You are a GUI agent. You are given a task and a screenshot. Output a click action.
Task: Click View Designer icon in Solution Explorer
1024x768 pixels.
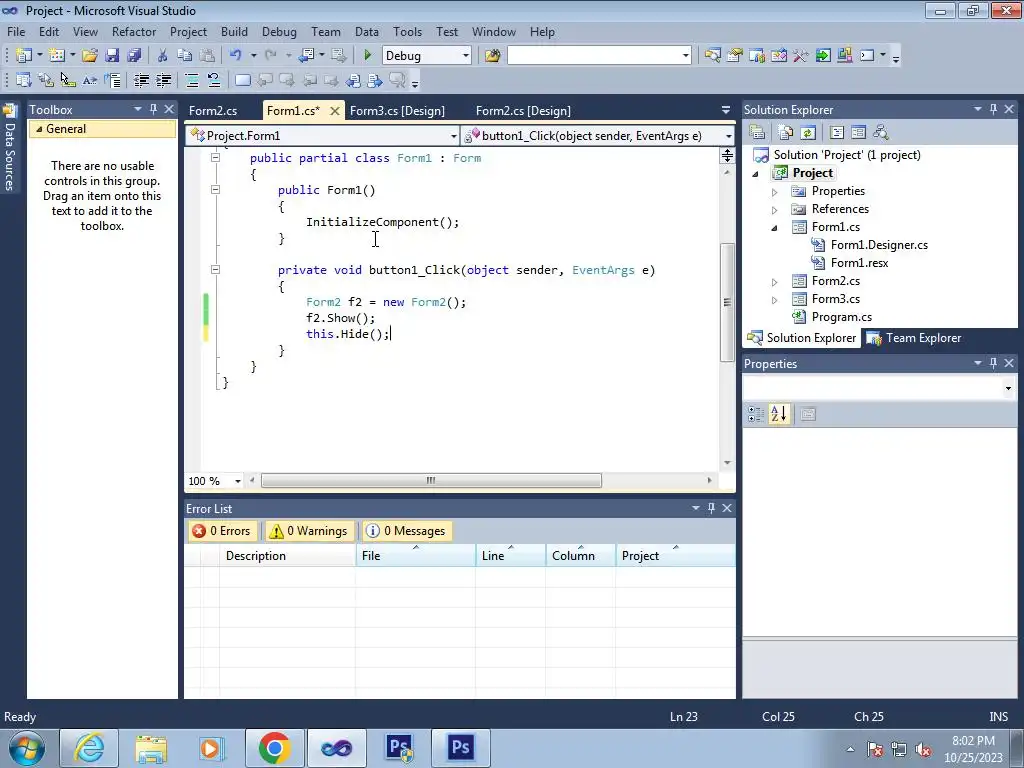[858, 133]
